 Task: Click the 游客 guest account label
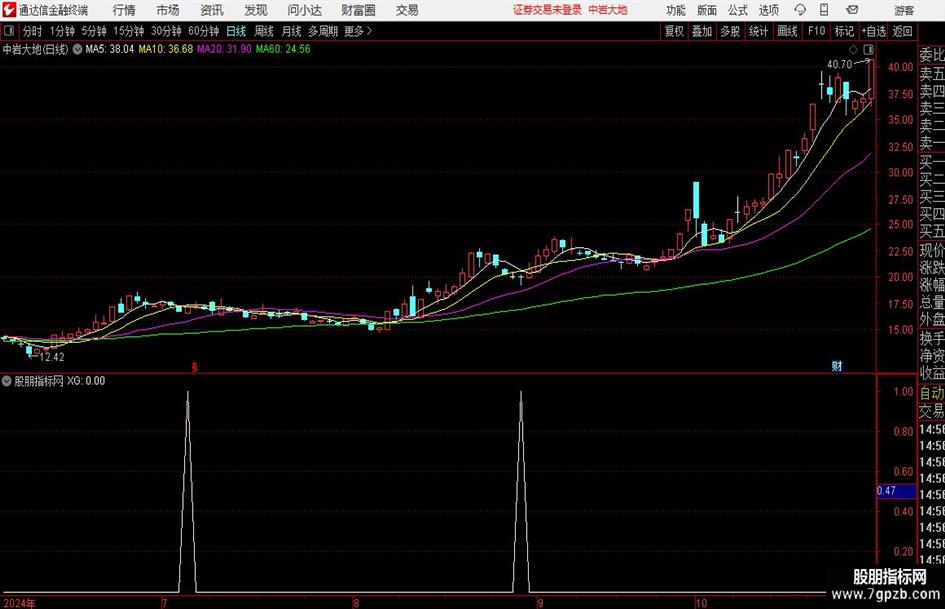903,10
